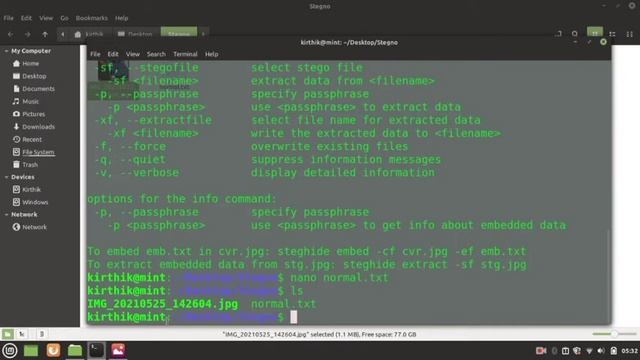The image size is (640, 360).
Task: Open the file manager File menu
Action: pyautogui.click(x=8, y=18)
